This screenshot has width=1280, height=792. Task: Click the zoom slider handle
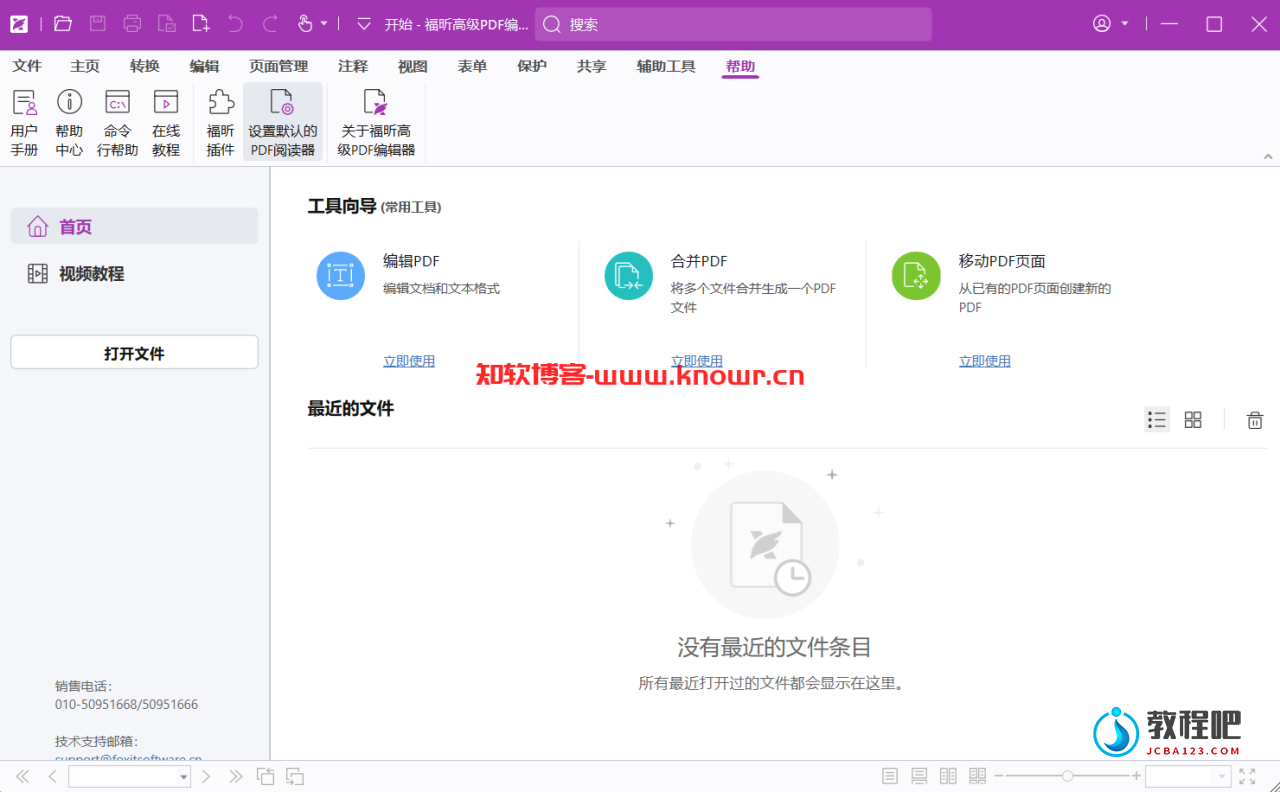[x=1068, y=776]
